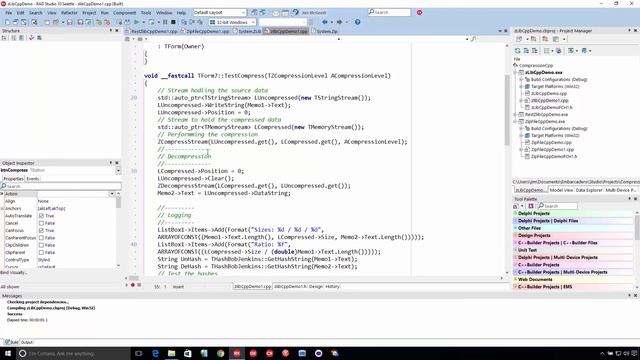
Task: Open the btnCompress component selector dropdown
Action: 118,171
